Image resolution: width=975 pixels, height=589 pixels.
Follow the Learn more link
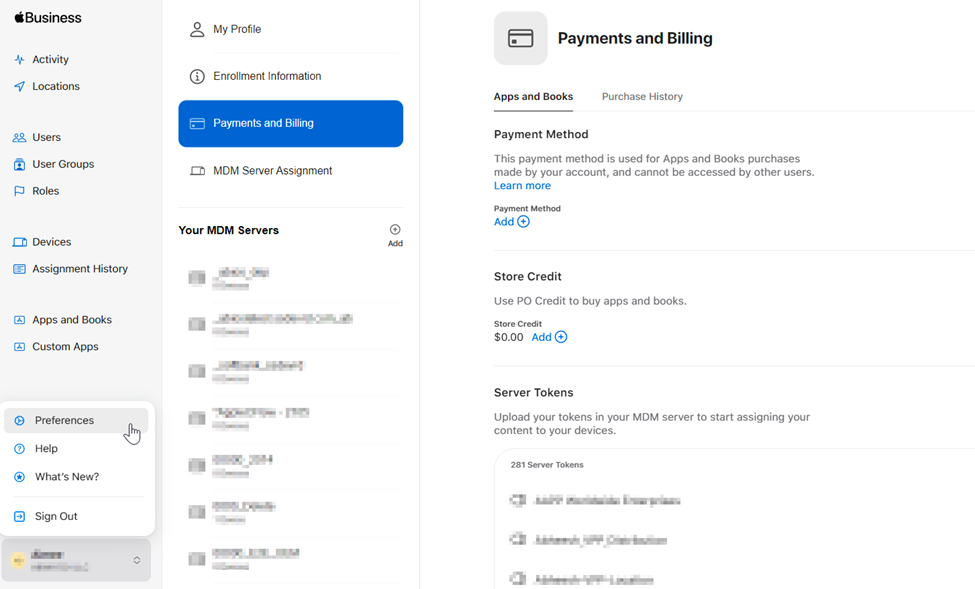522,186
